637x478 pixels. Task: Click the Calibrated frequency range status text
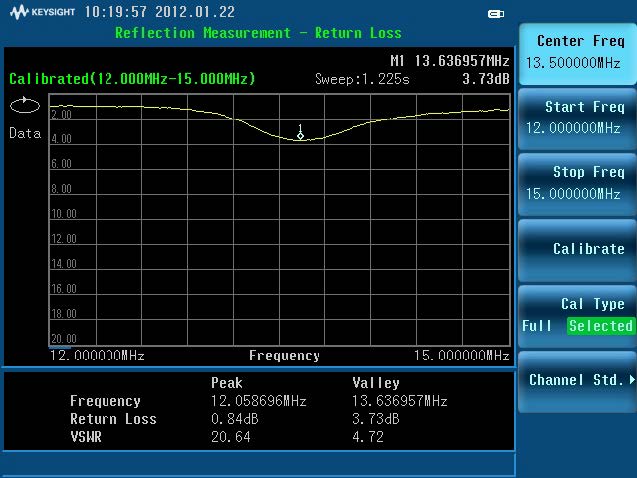[132, 79]
